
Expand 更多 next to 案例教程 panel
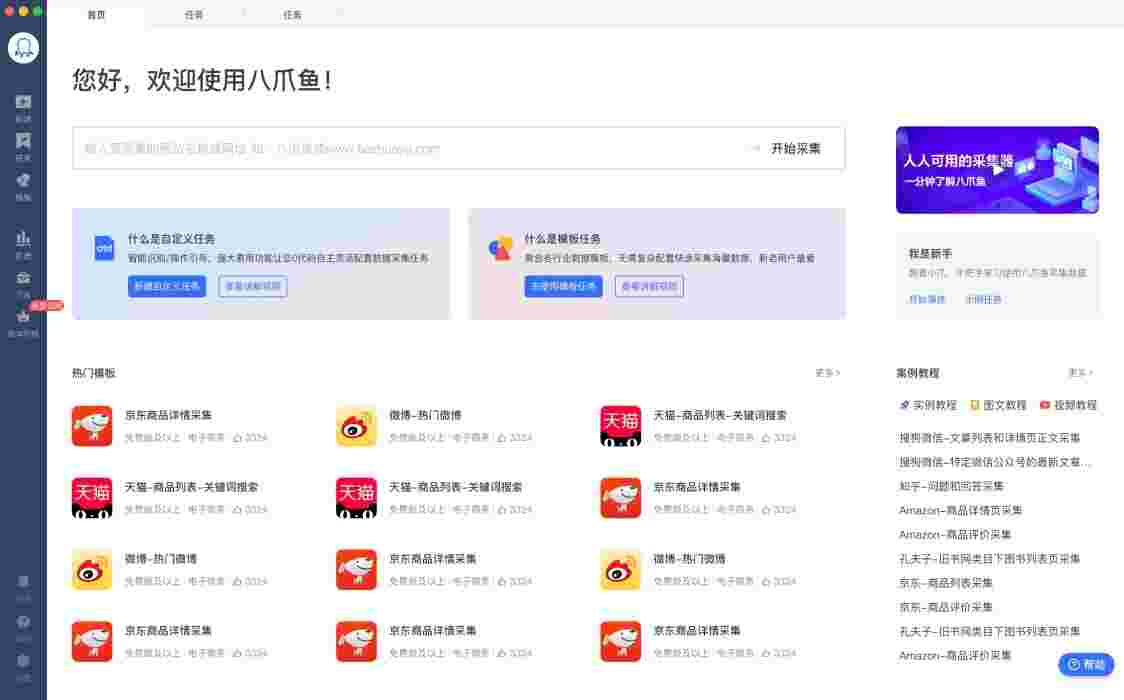click(1080, 372)
